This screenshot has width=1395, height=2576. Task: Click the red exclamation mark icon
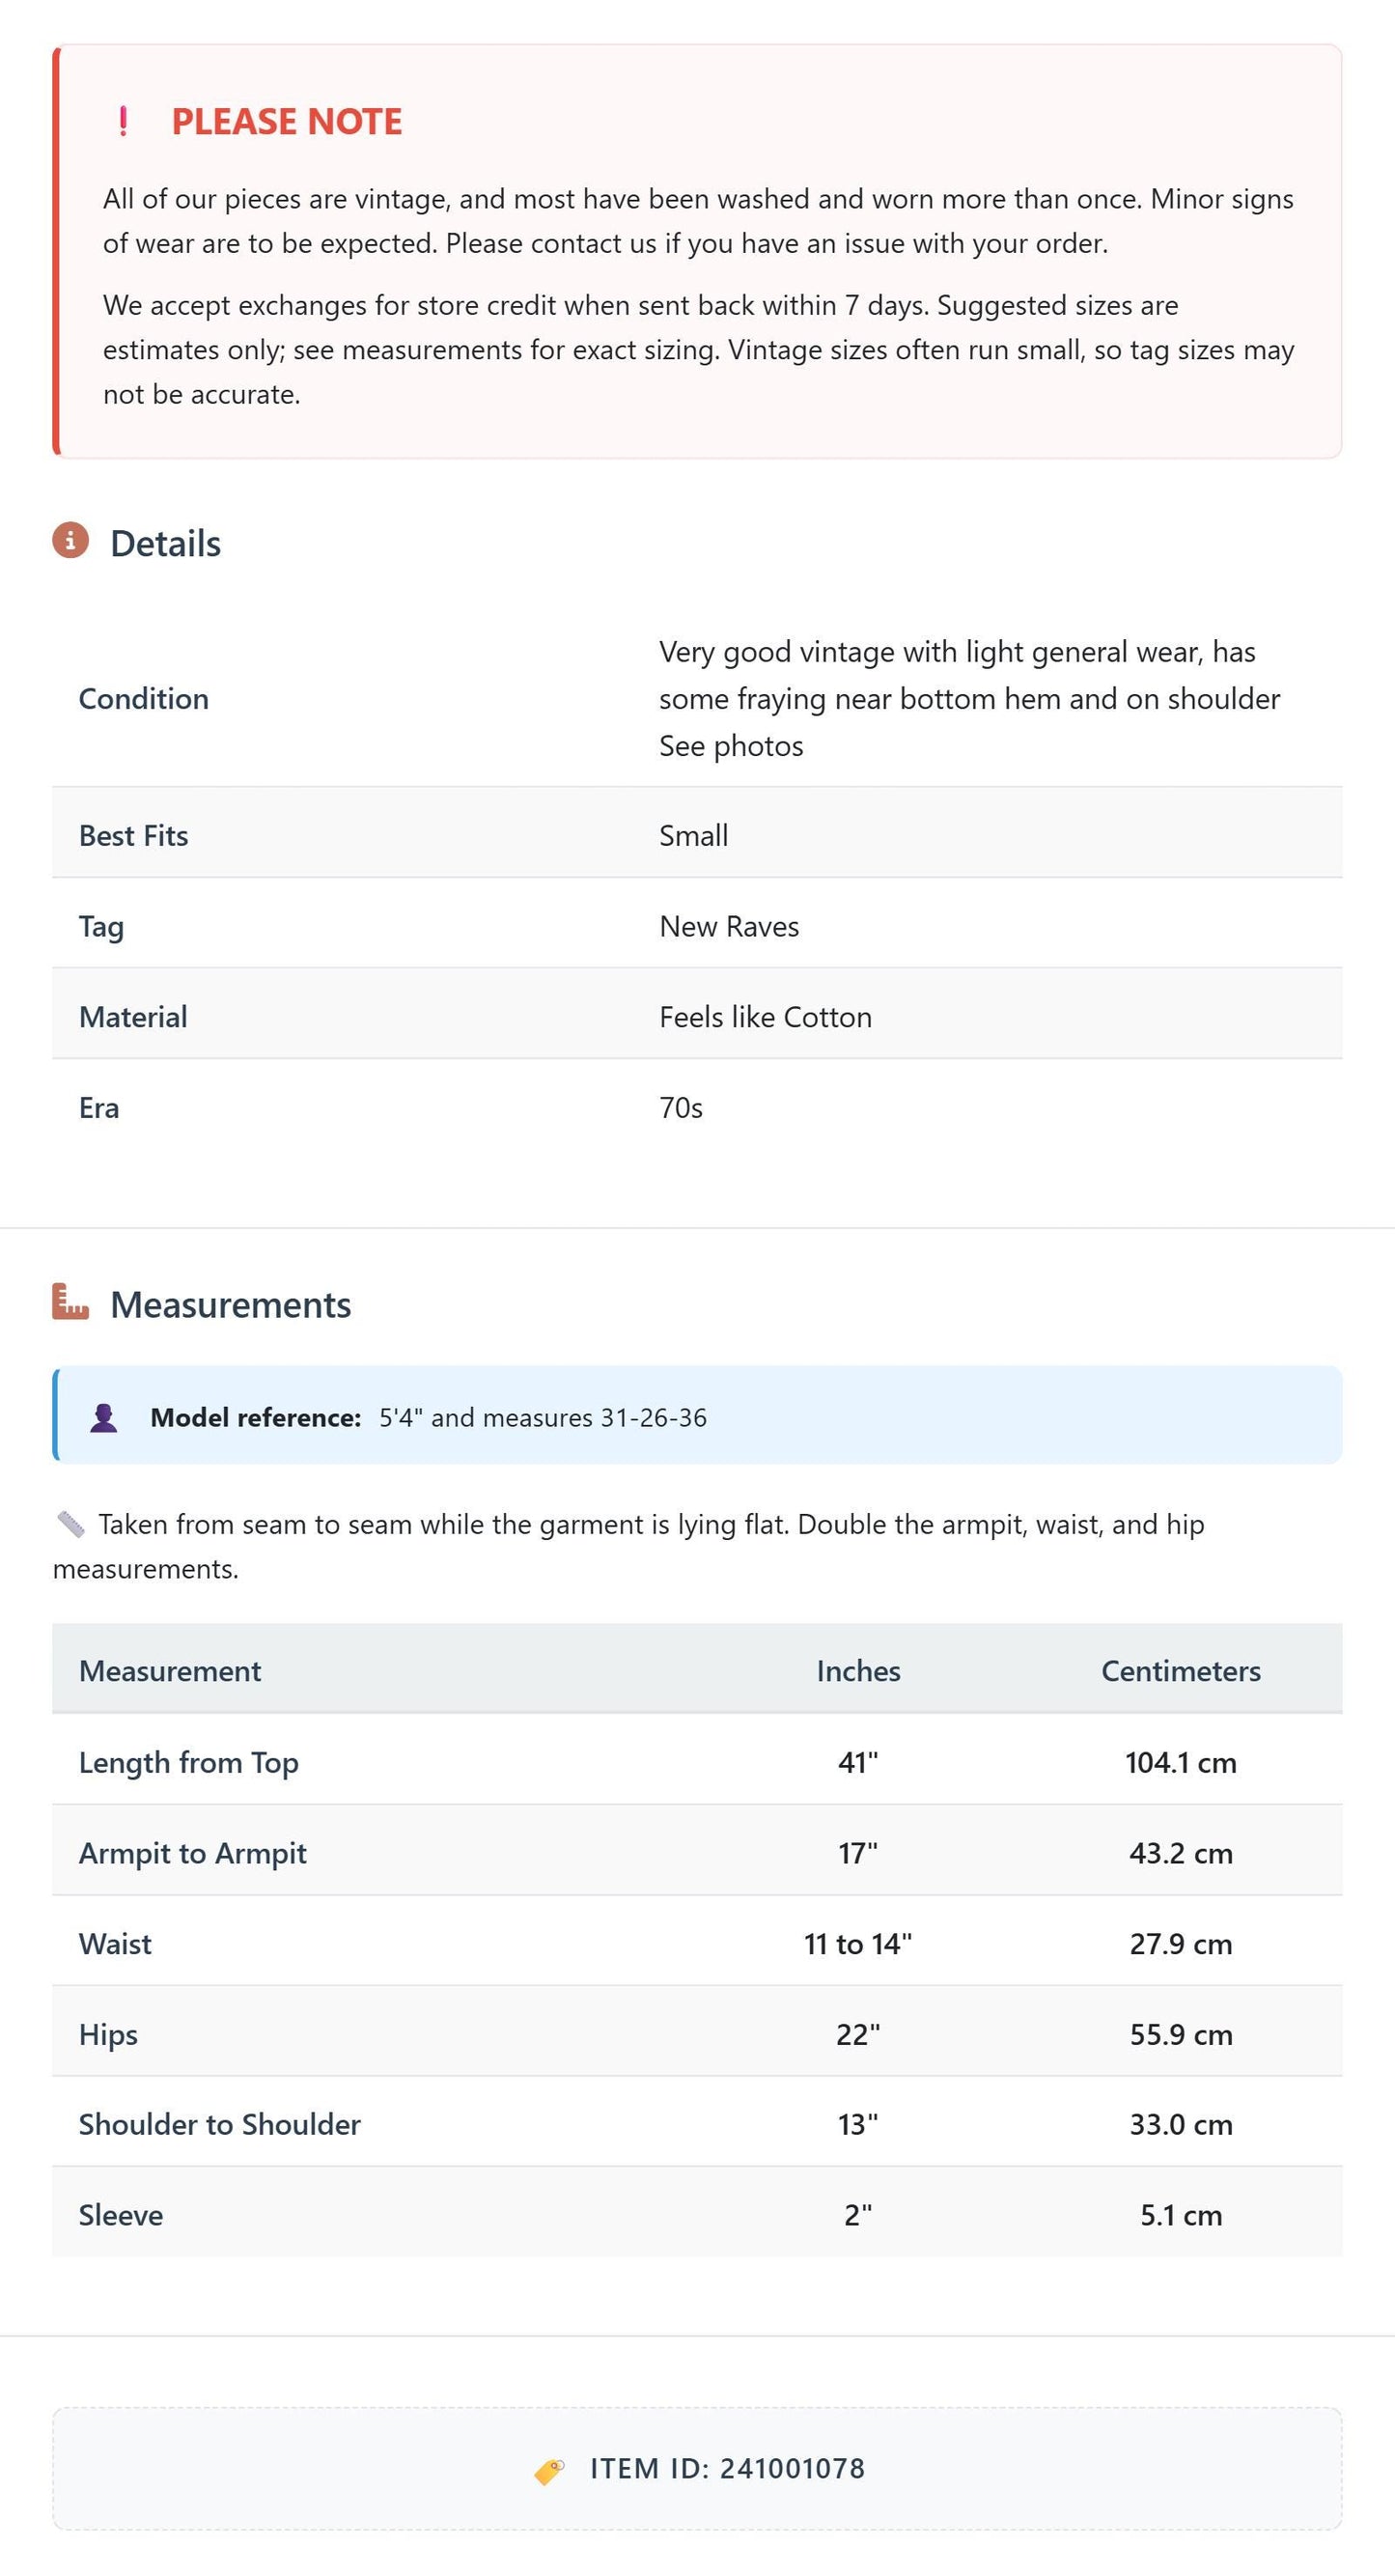click(123, 121)
